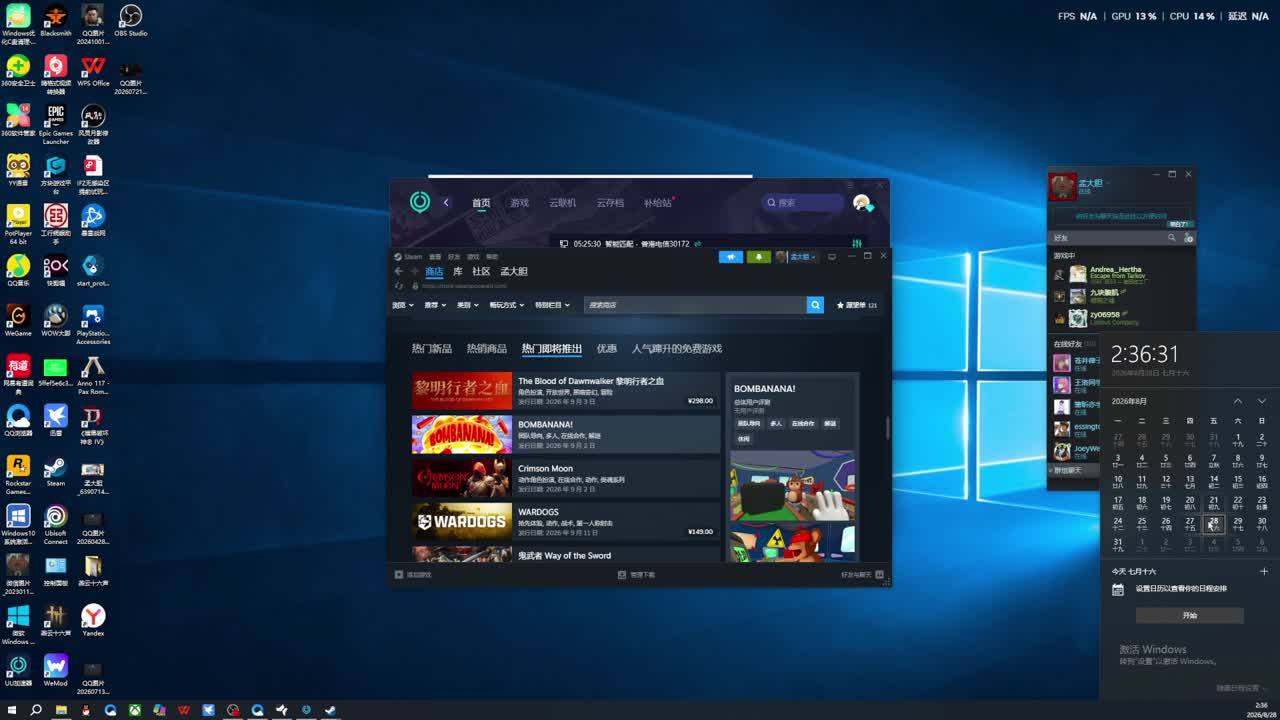Click accelerator window search box
Viewport: 1280px width, 720px height.
(x=804, y=202)
